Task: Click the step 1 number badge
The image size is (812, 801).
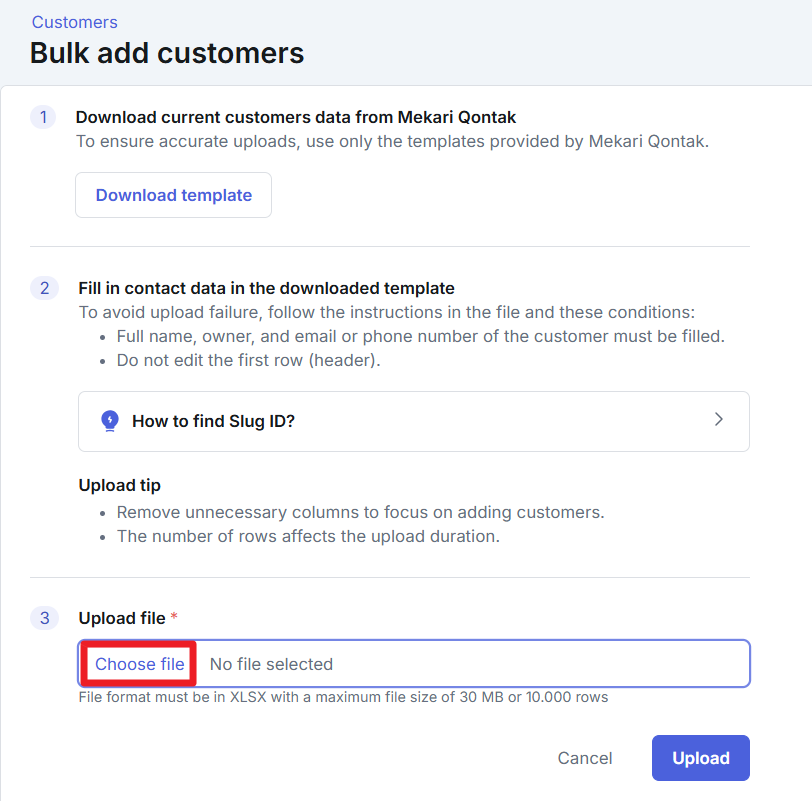Action: [43, 117]
